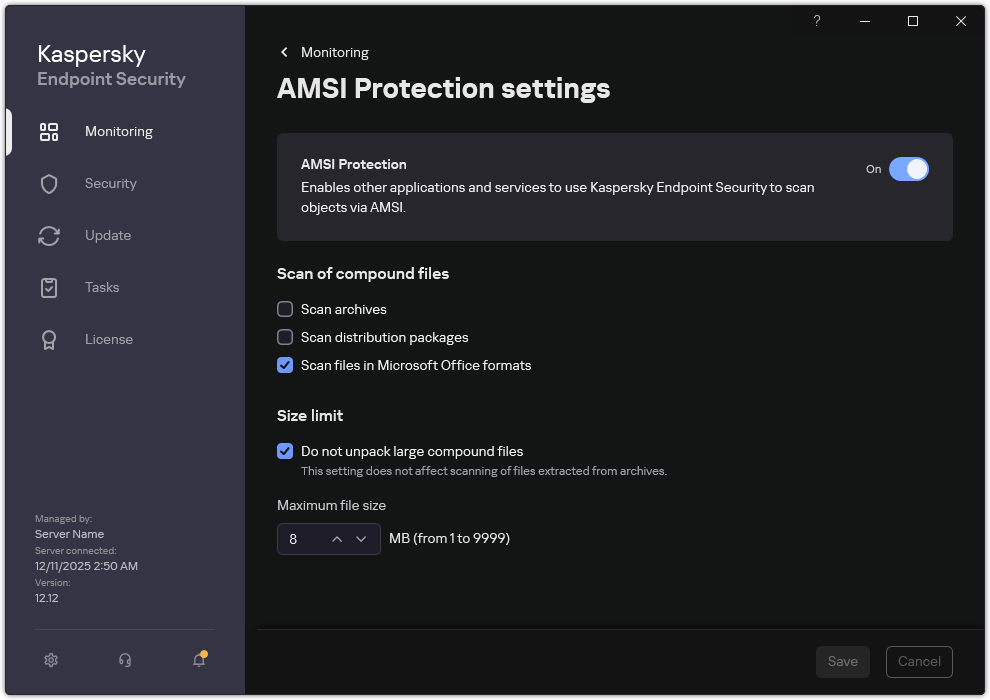Select the License key icon in sidebar

coord(49,339)
